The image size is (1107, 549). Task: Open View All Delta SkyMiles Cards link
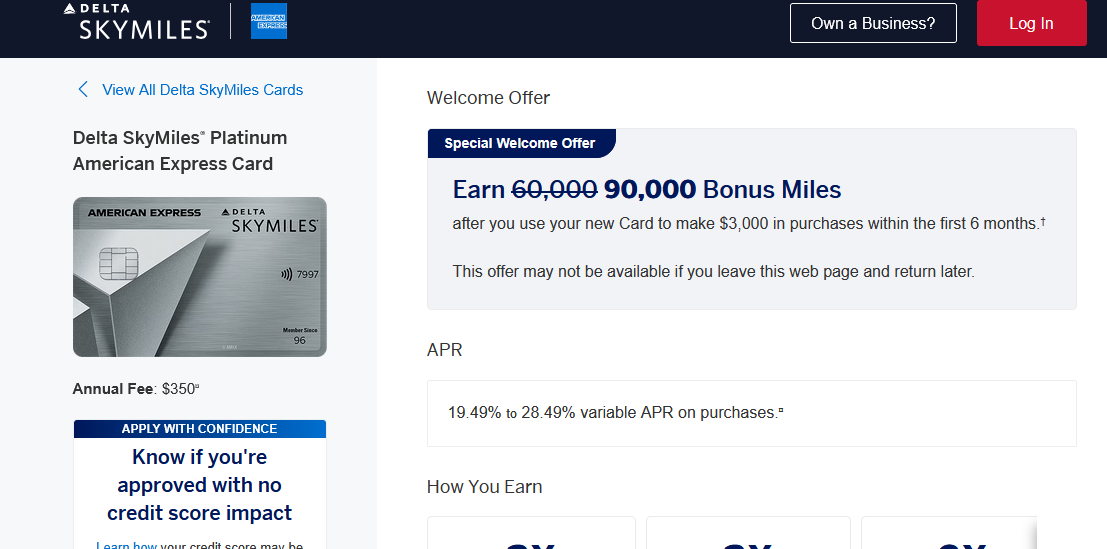pos(202,90)
